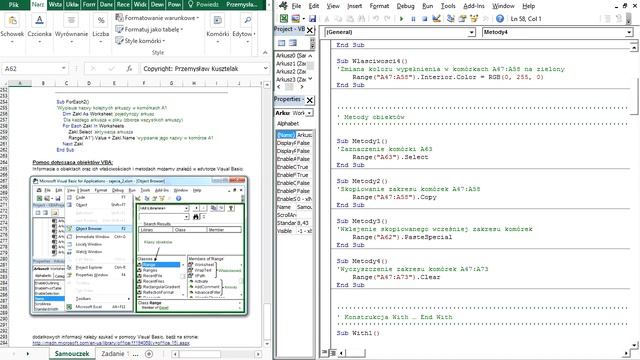Click the View Microsoft Excel icon in VBA toolbar
The height and width of the screenshot is (360, 640).
[x=284, y=18]
